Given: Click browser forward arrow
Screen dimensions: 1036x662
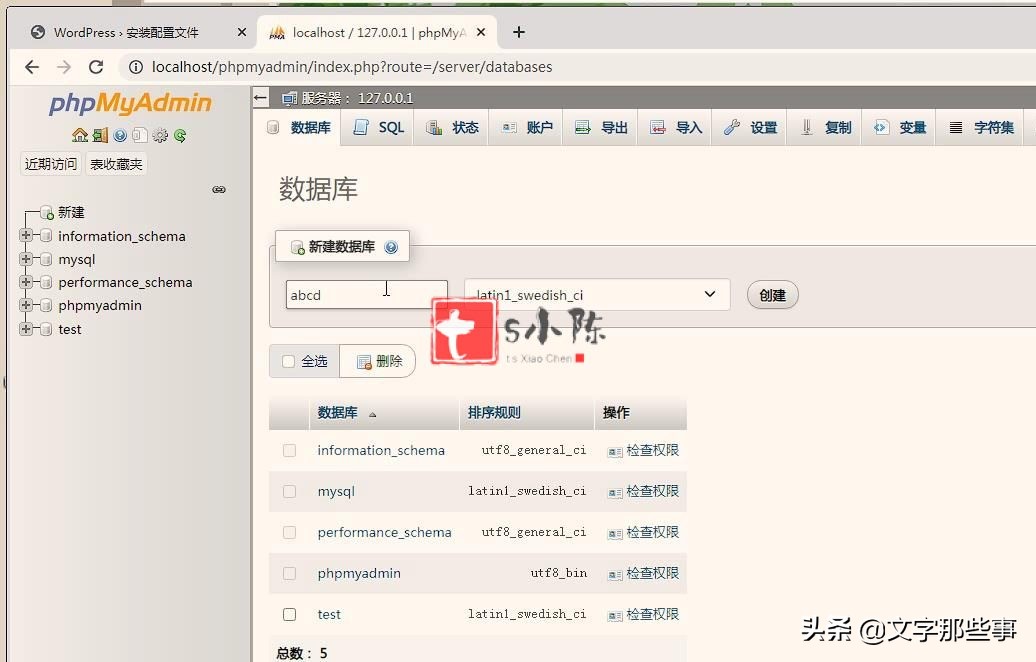Looking at the screenshot, I should 64,67.
